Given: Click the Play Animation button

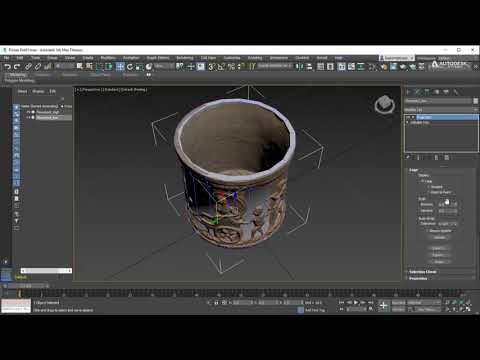Looking at the screenshot, I should coord(356,302).
